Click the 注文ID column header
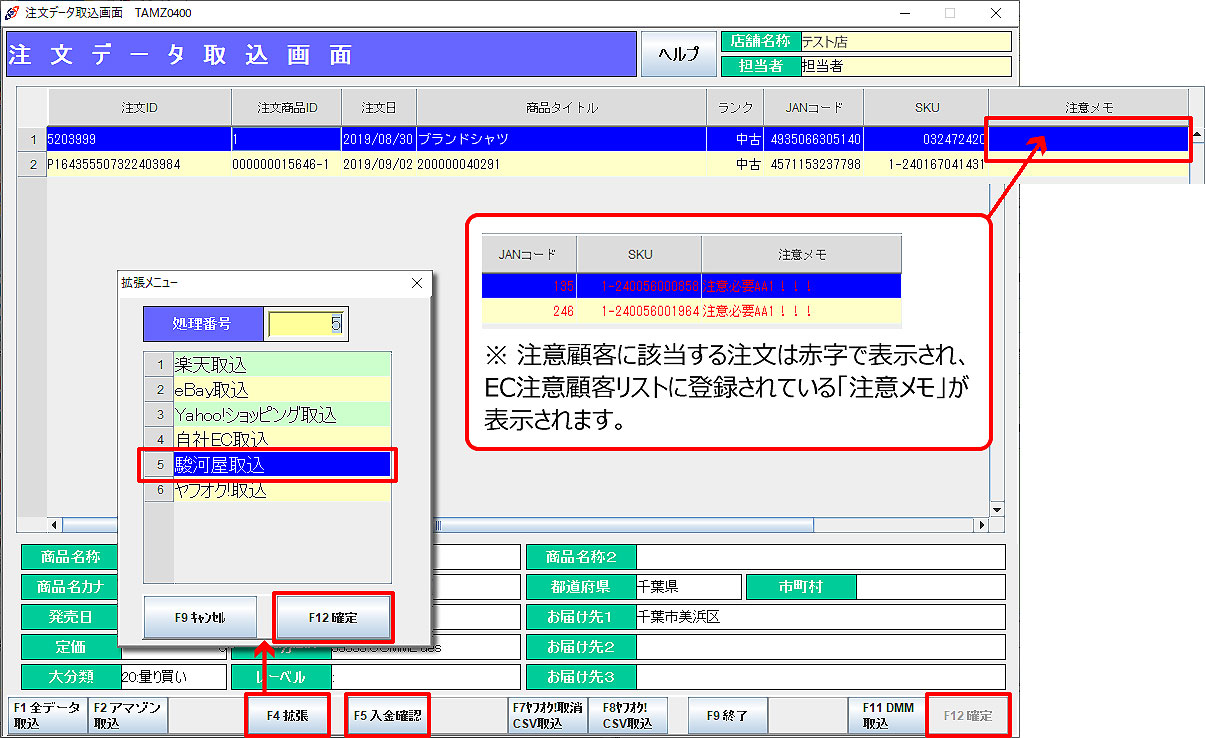 pyautogui.click(x=139, y=108)
